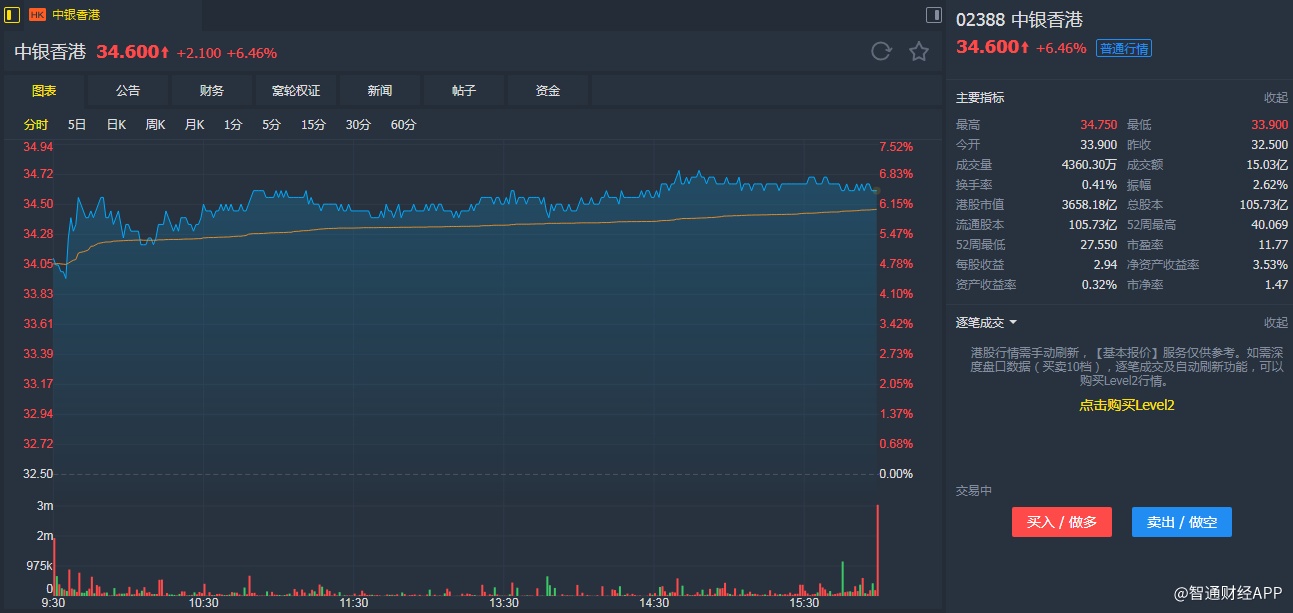This screenshot has width=1293, height=613.
Task: Add stock to favorites with star icon
Action: (919, 52)
